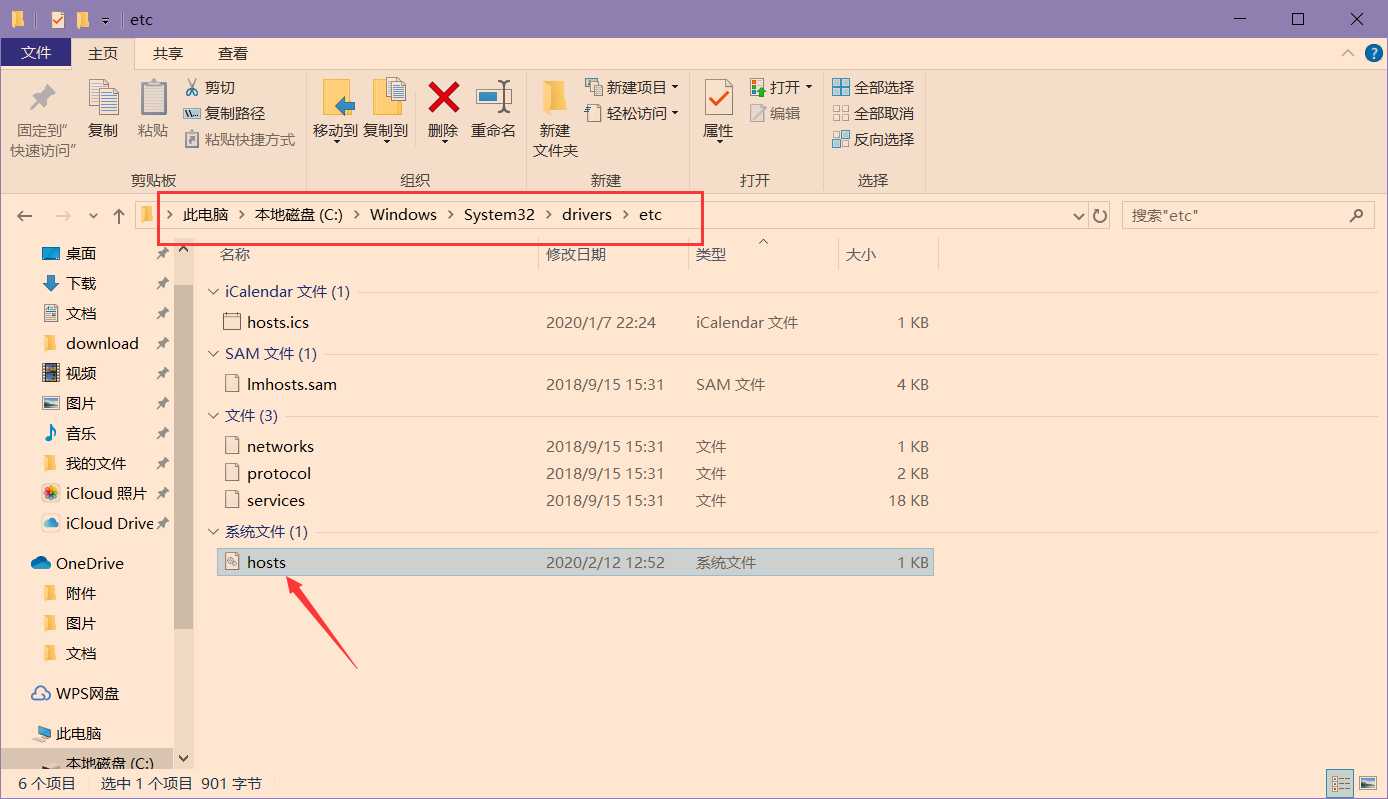Expand Easy access (轻松访问) dropdown
This screenshot has width=1388, height=799.
click(675, 113)
